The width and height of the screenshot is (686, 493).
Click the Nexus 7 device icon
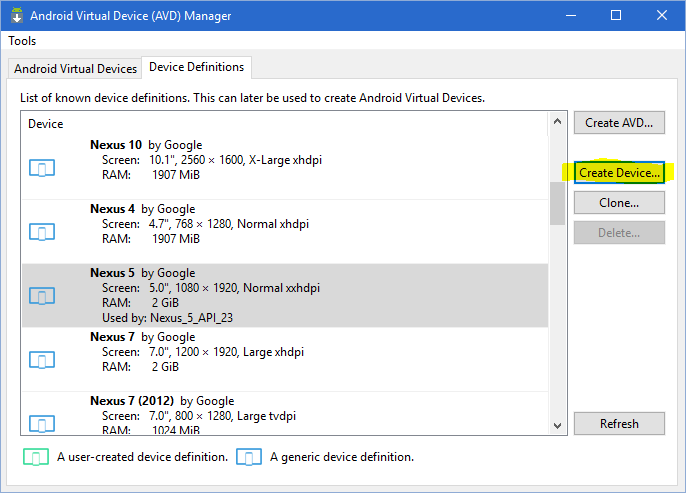click(x=41, y=360)
